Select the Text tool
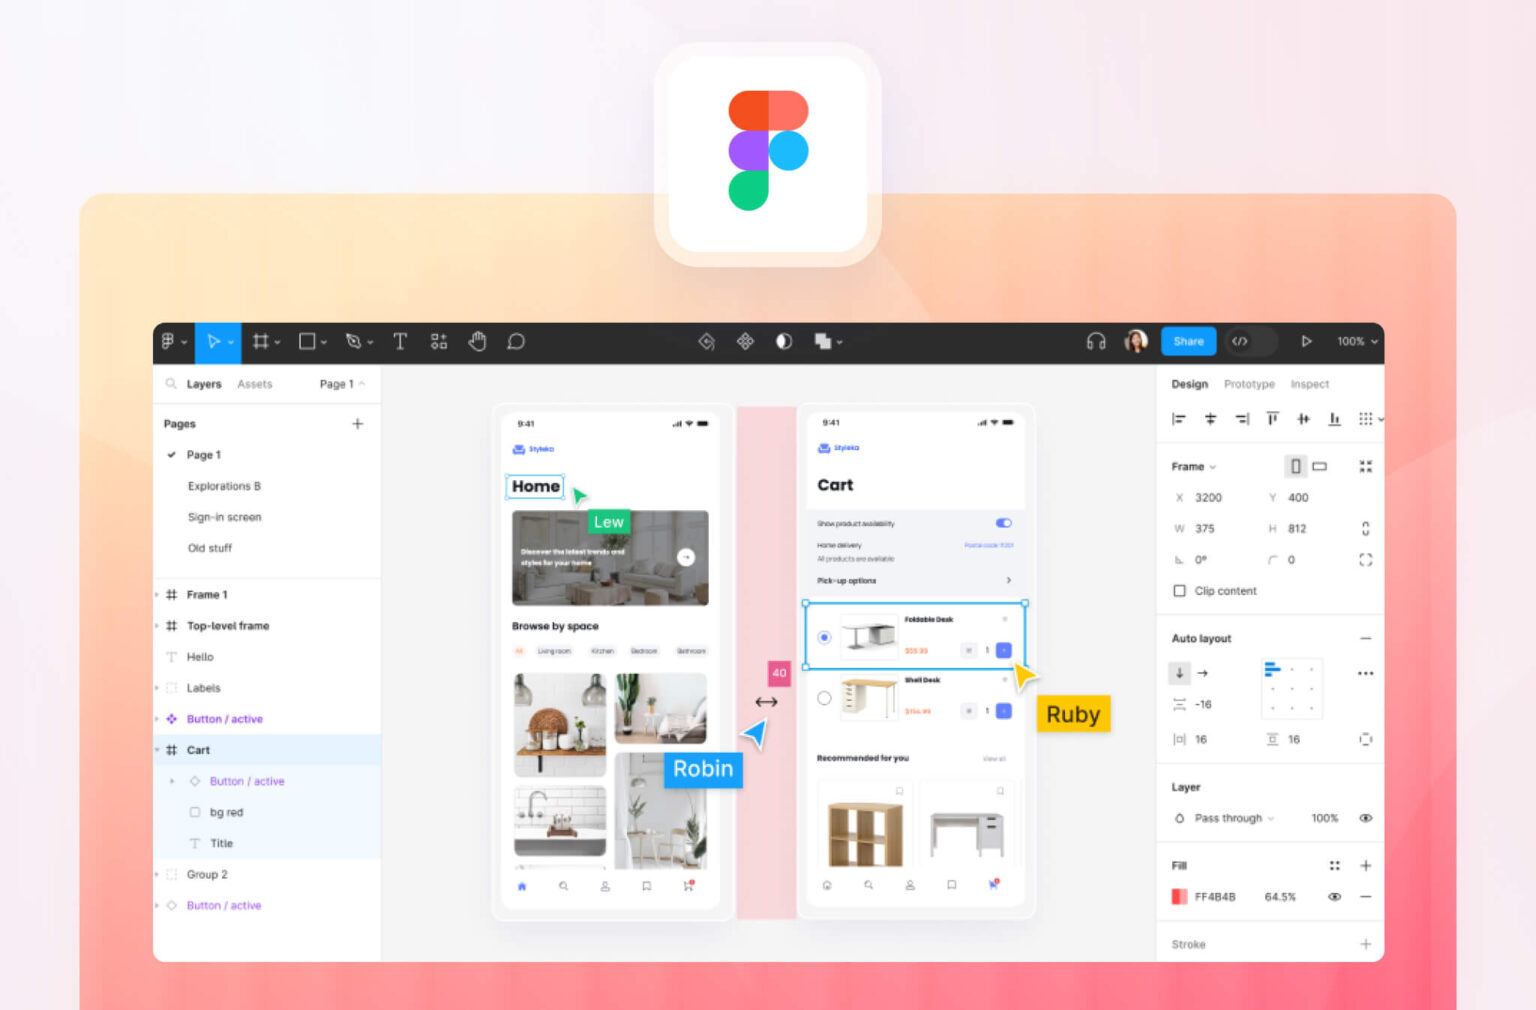 coord(399,341)
